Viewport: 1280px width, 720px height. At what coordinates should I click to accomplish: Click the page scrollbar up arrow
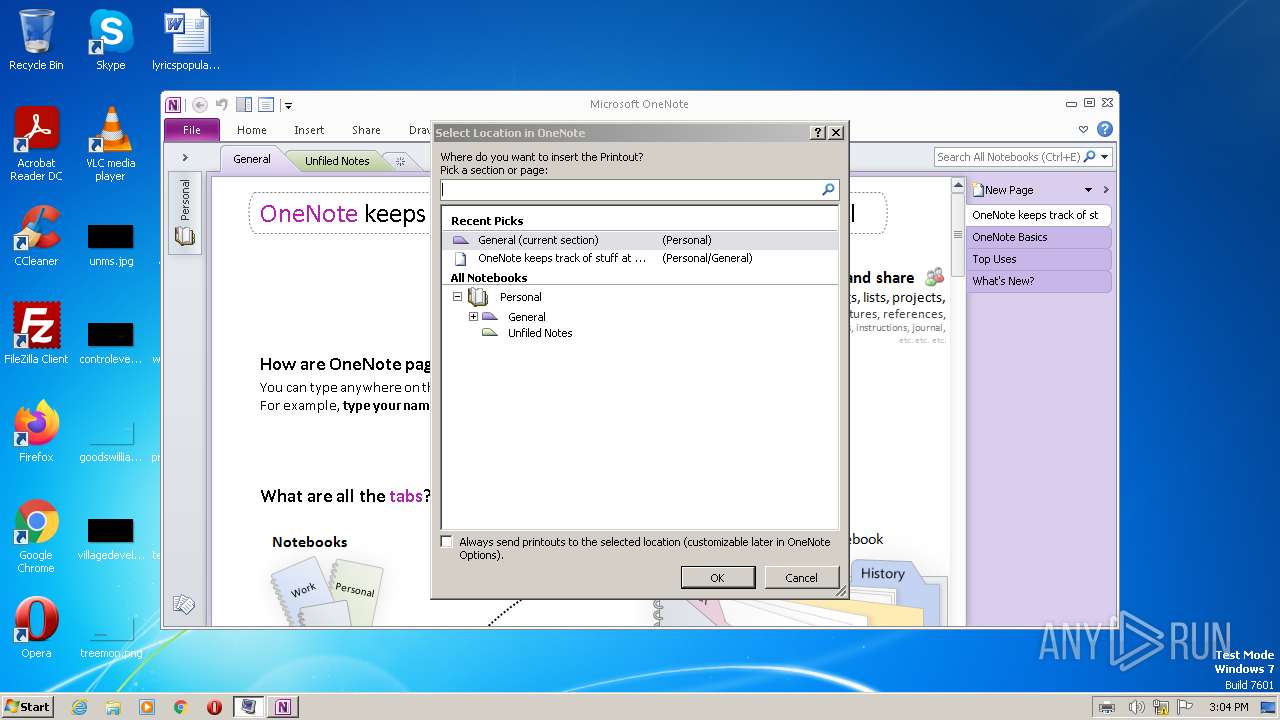pyautogui.click(x=957, y=186)
